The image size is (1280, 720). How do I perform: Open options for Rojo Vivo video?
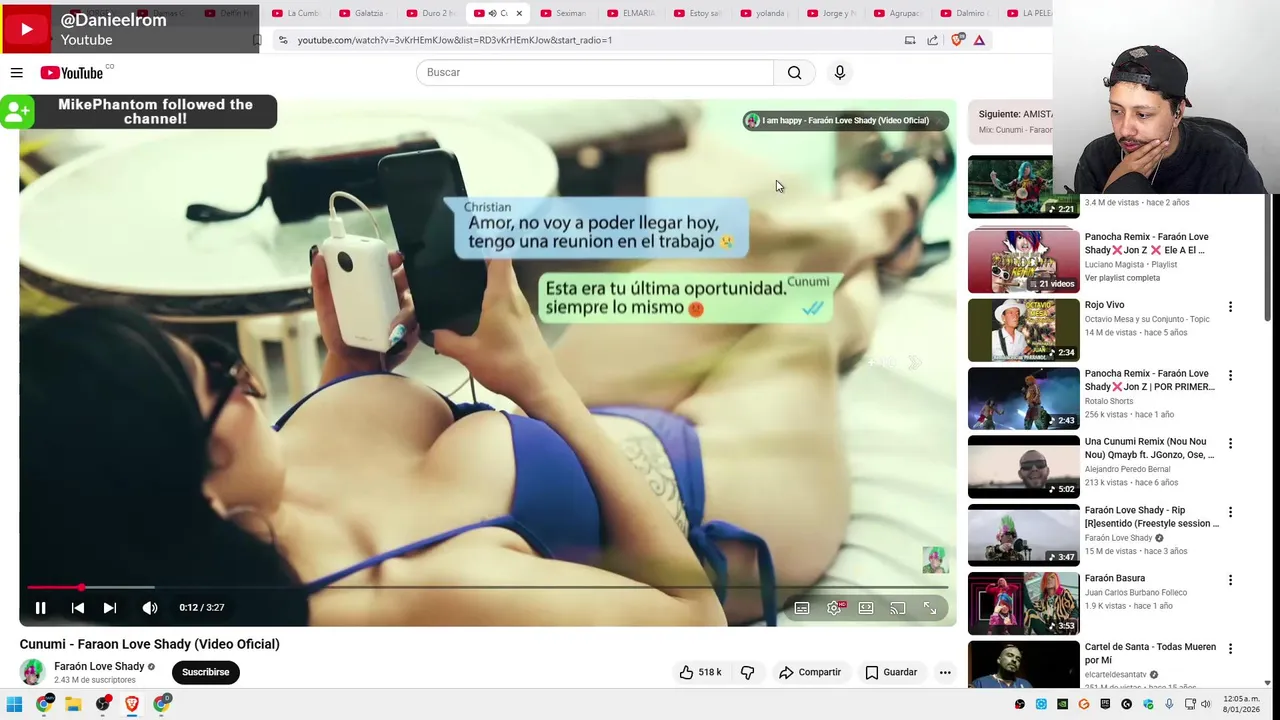point(1230,308)
